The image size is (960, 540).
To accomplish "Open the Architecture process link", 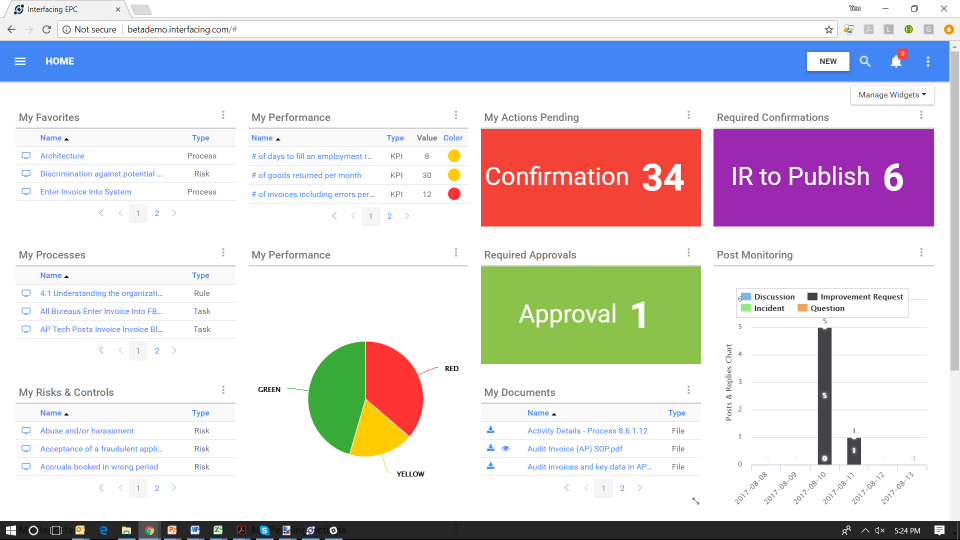I will pos(62,156).
